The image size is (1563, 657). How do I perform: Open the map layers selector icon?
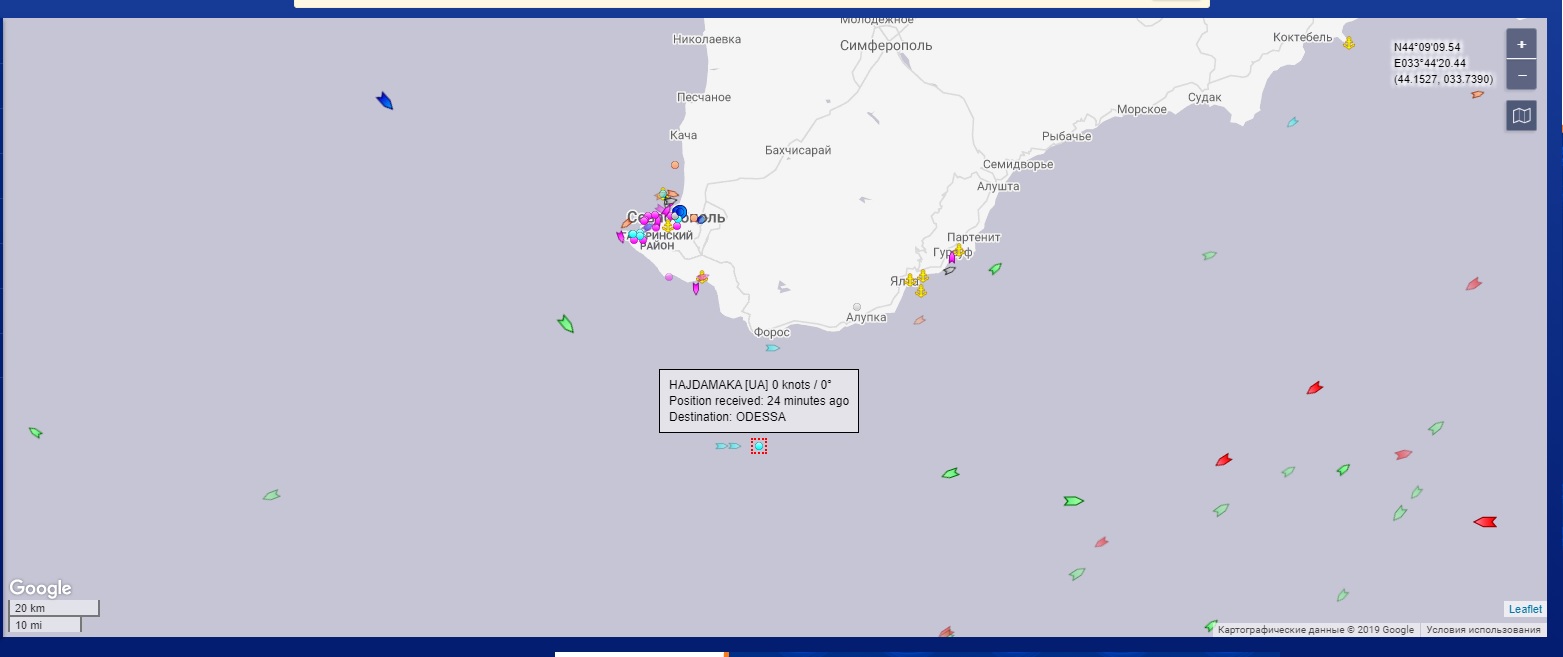pos(1521,116)
